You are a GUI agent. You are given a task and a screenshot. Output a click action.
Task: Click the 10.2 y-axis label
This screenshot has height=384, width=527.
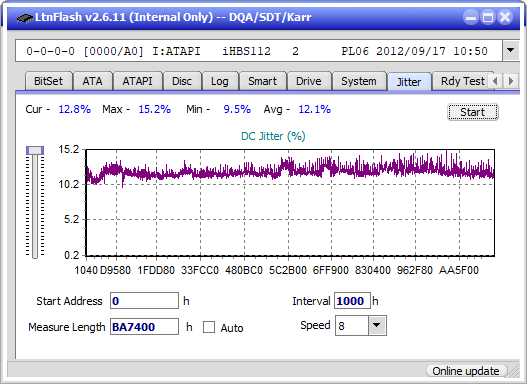69,184
